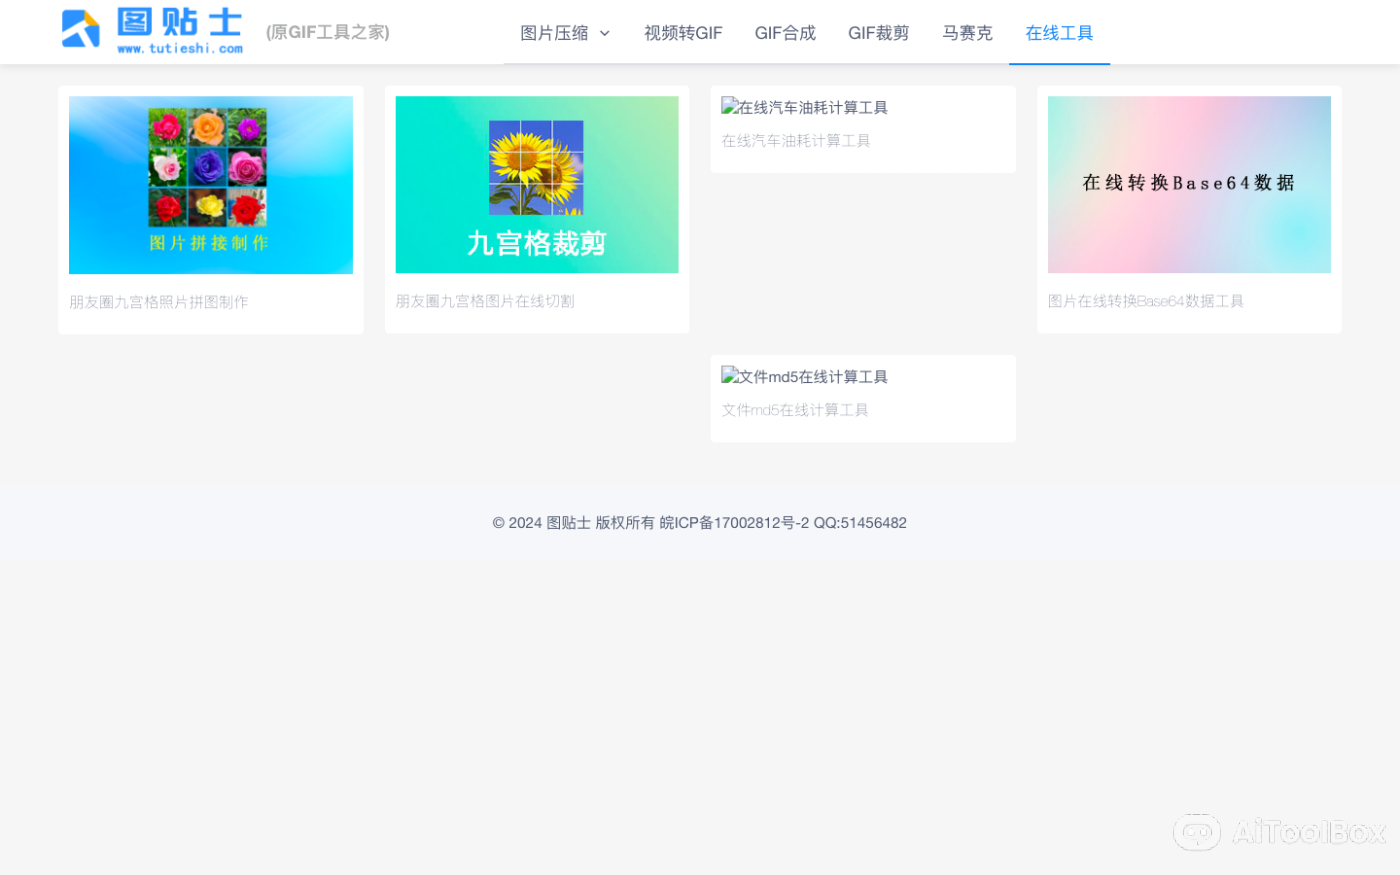Open the GIF裁剪 page
This screenshot has width=1400, height=875.
pyautogui.click(x=878, y=32)
